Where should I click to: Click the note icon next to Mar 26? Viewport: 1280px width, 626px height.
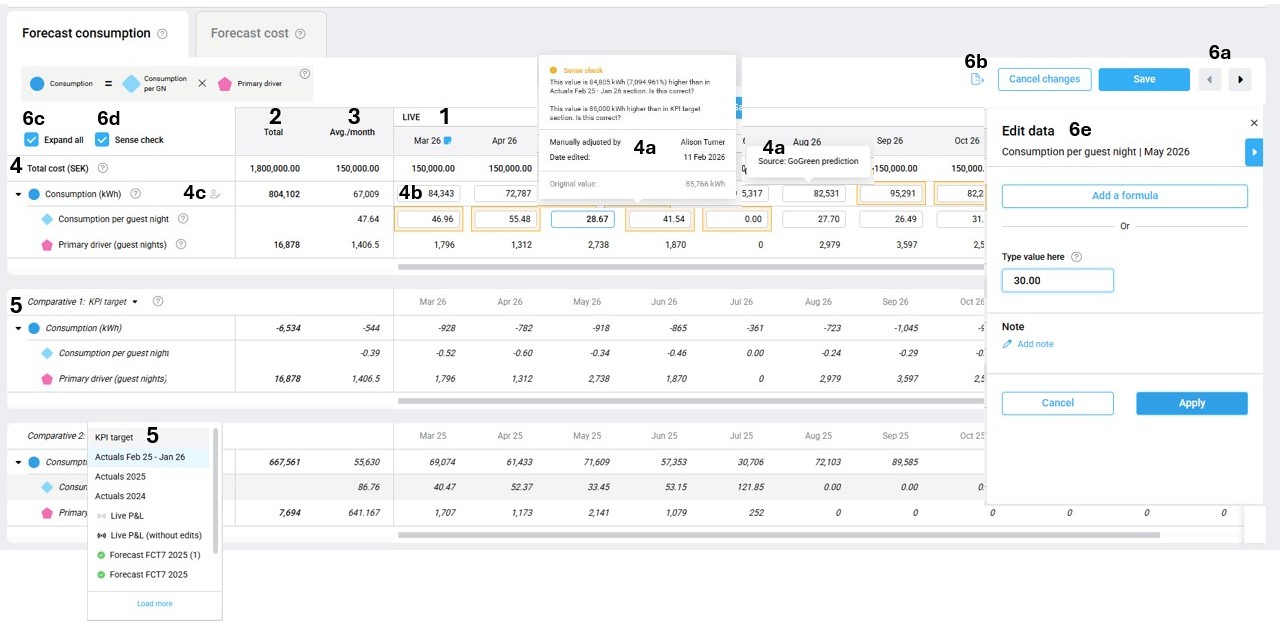[449, 141]
